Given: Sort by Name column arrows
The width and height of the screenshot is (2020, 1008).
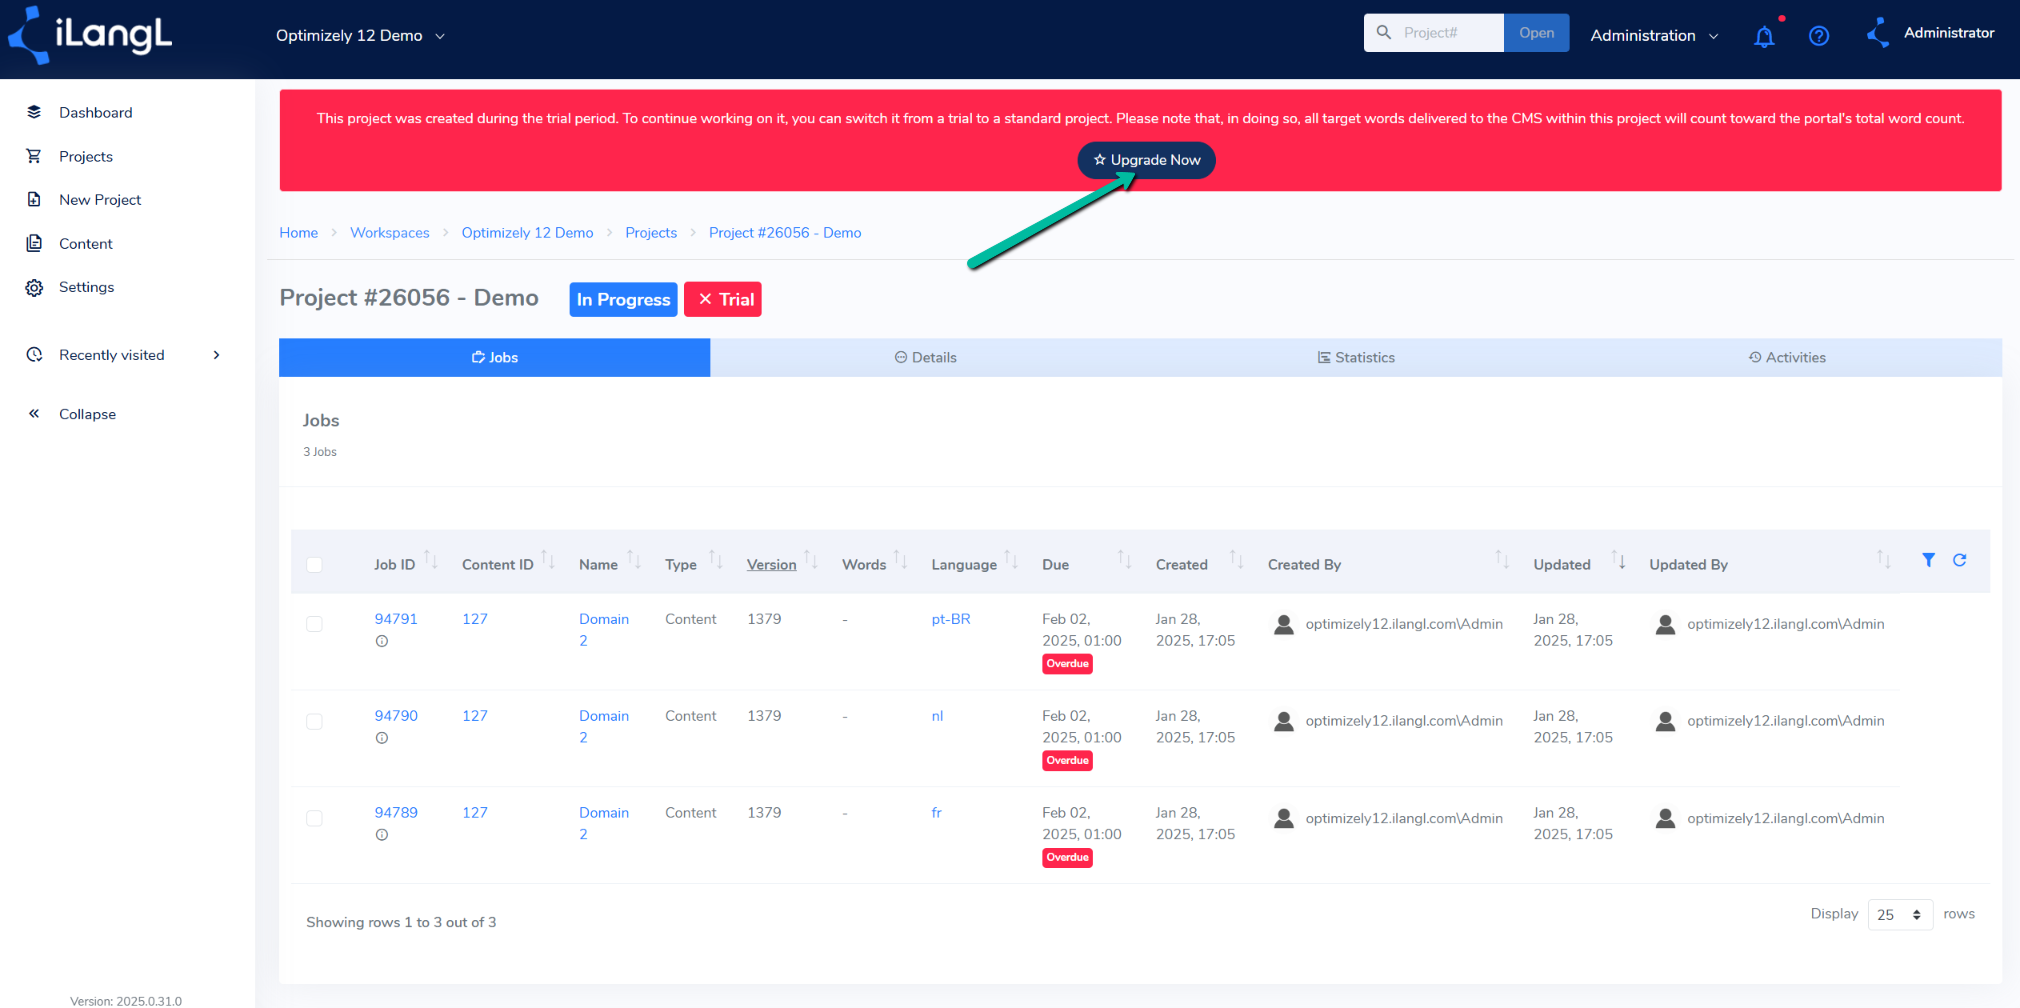Looking at the screenshot, I should pos(634,560).
